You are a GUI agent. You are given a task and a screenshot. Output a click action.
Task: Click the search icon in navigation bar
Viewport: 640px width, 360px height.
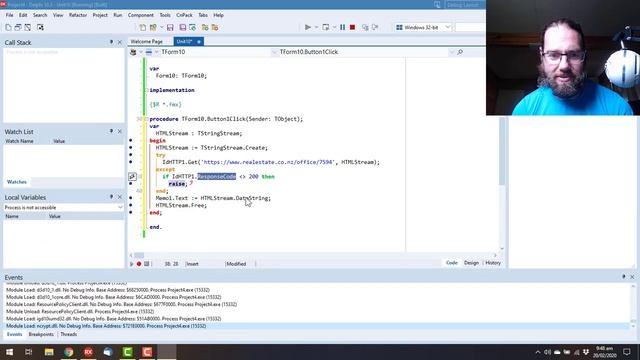coord(460,52)
